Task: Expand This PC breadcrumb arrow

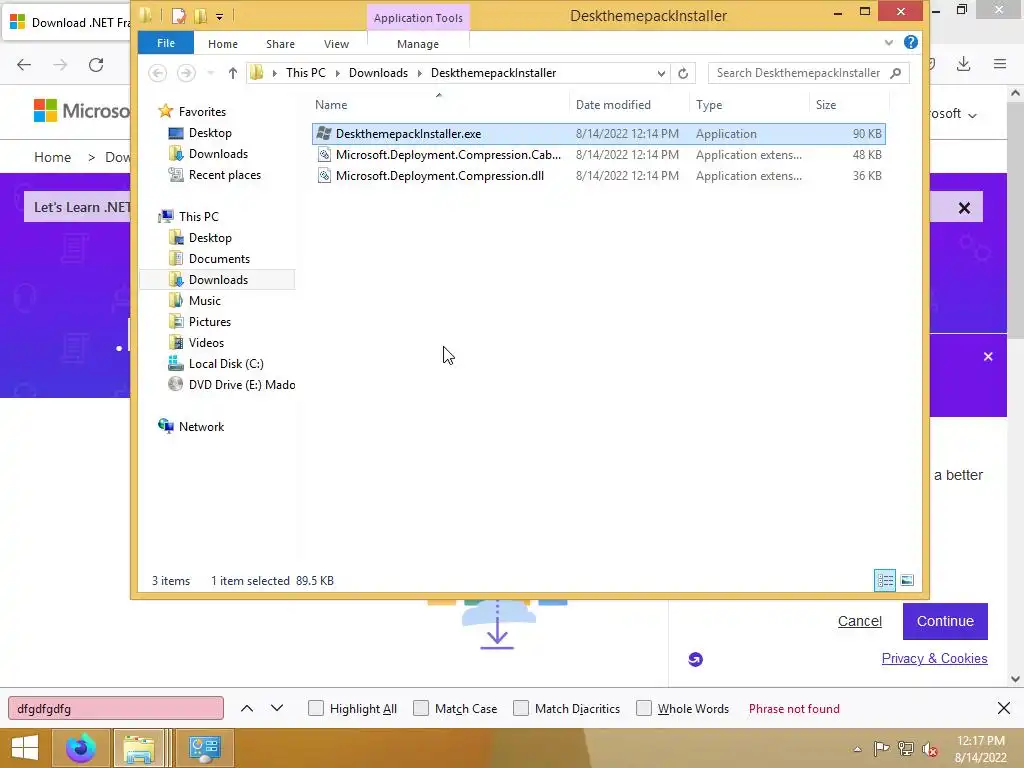Action: pos(338,73)
